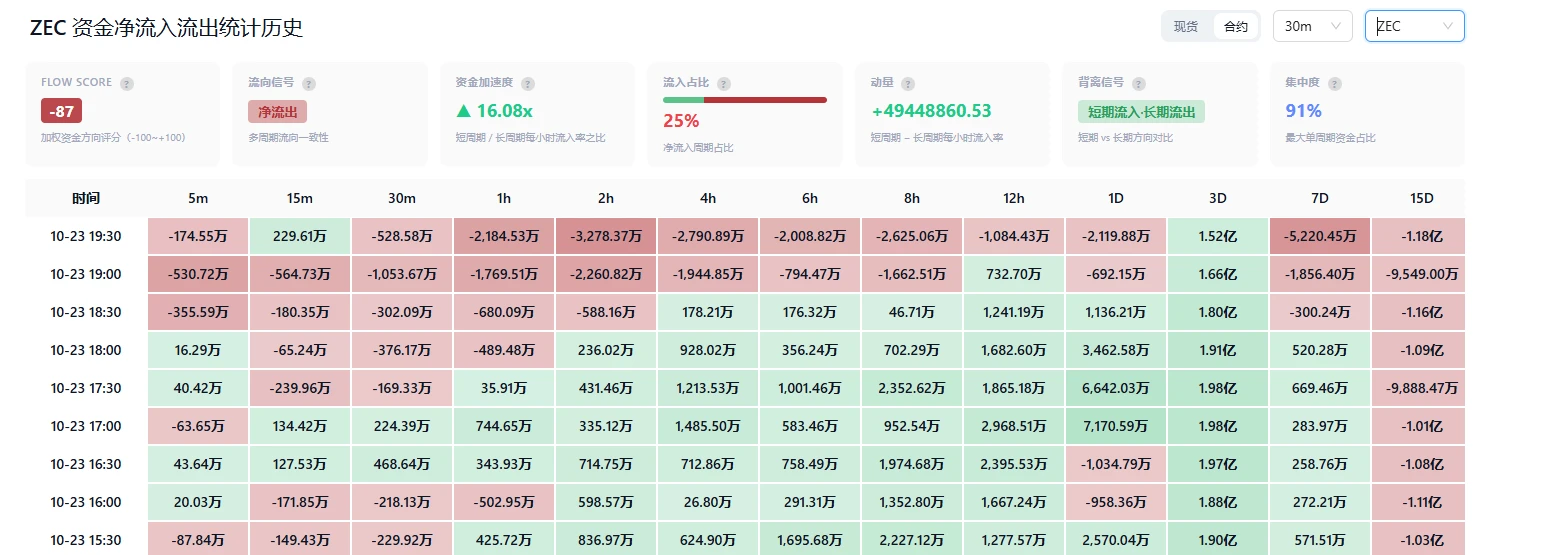The height and width of the screenshot is (555, 1557).
Task: Click the 1,695.68万 cell
Action: [810, 539]
